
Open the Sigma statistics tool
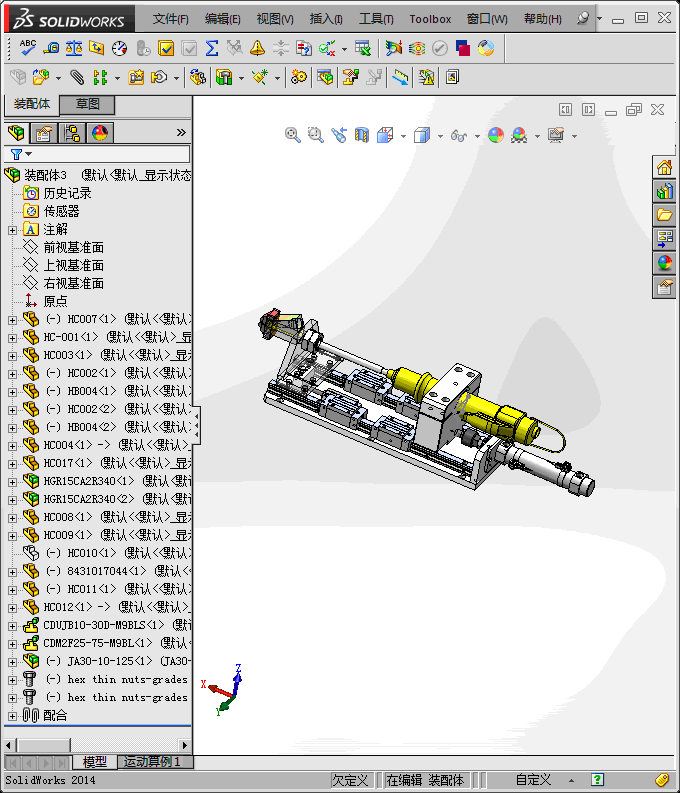pyautogui.click(x=212, y=48)
